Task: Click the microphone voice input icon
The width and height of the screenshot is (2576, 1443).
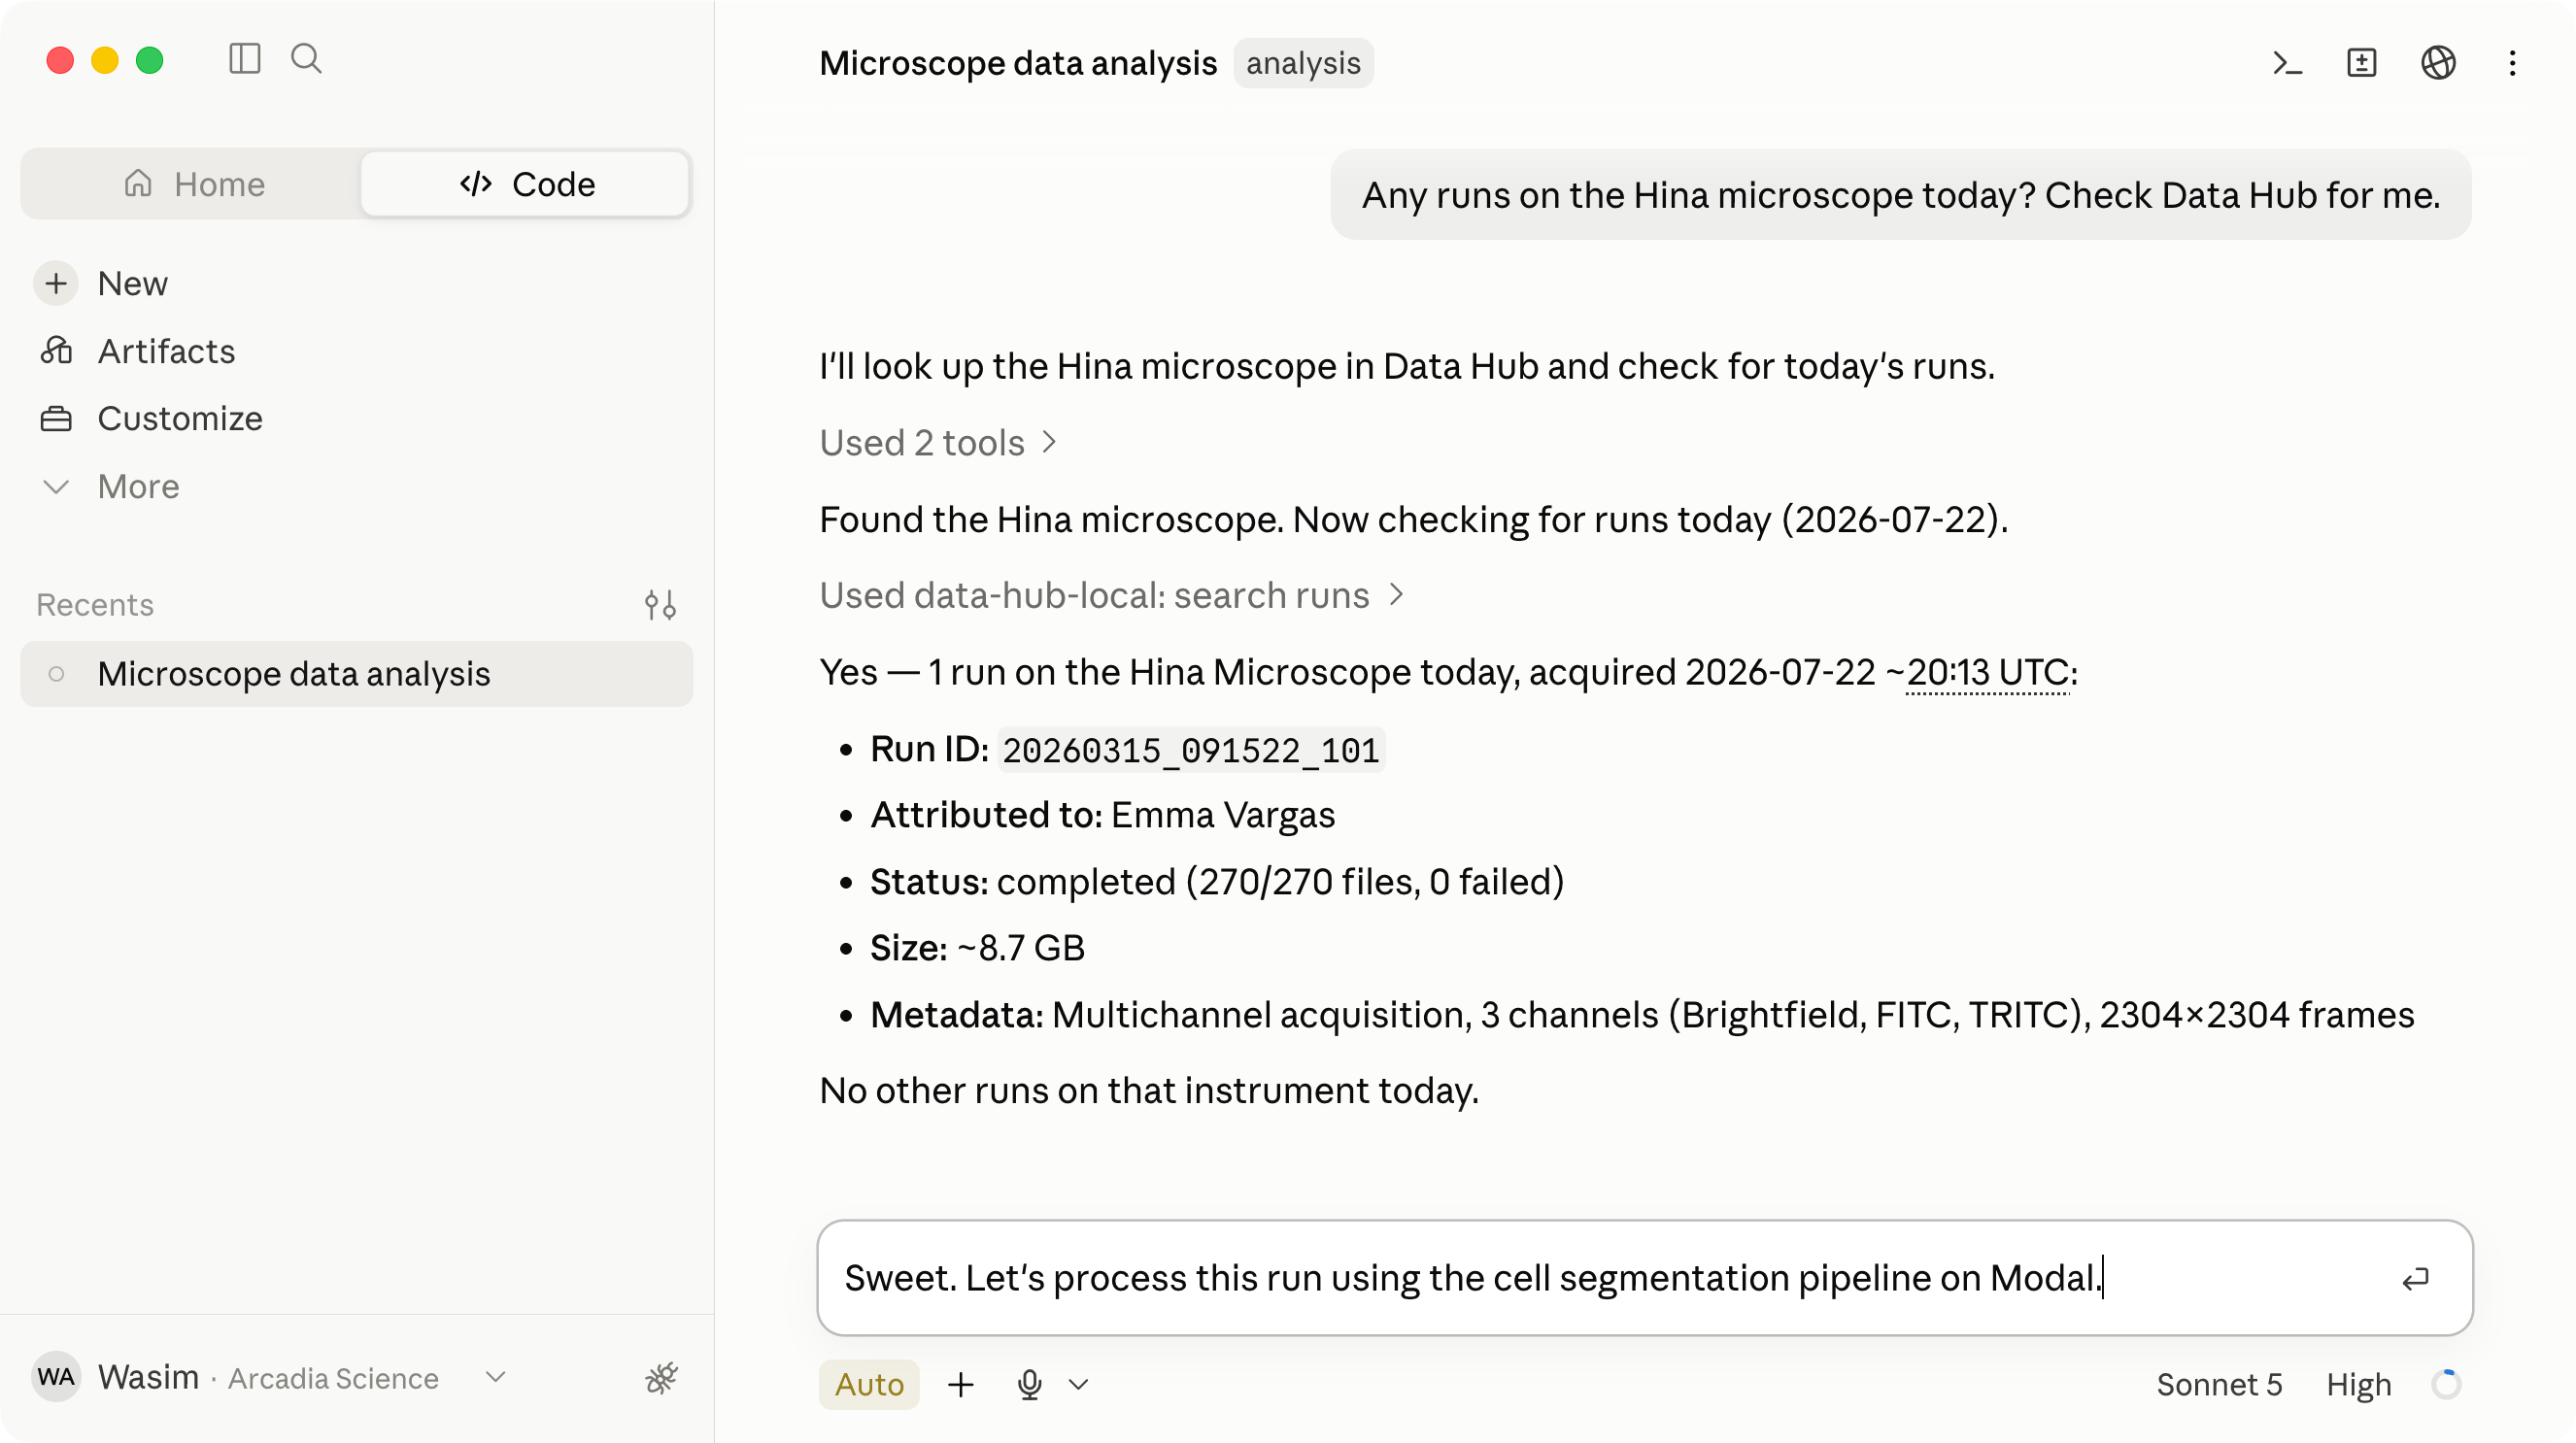Action: [x=1029, y=1384]
